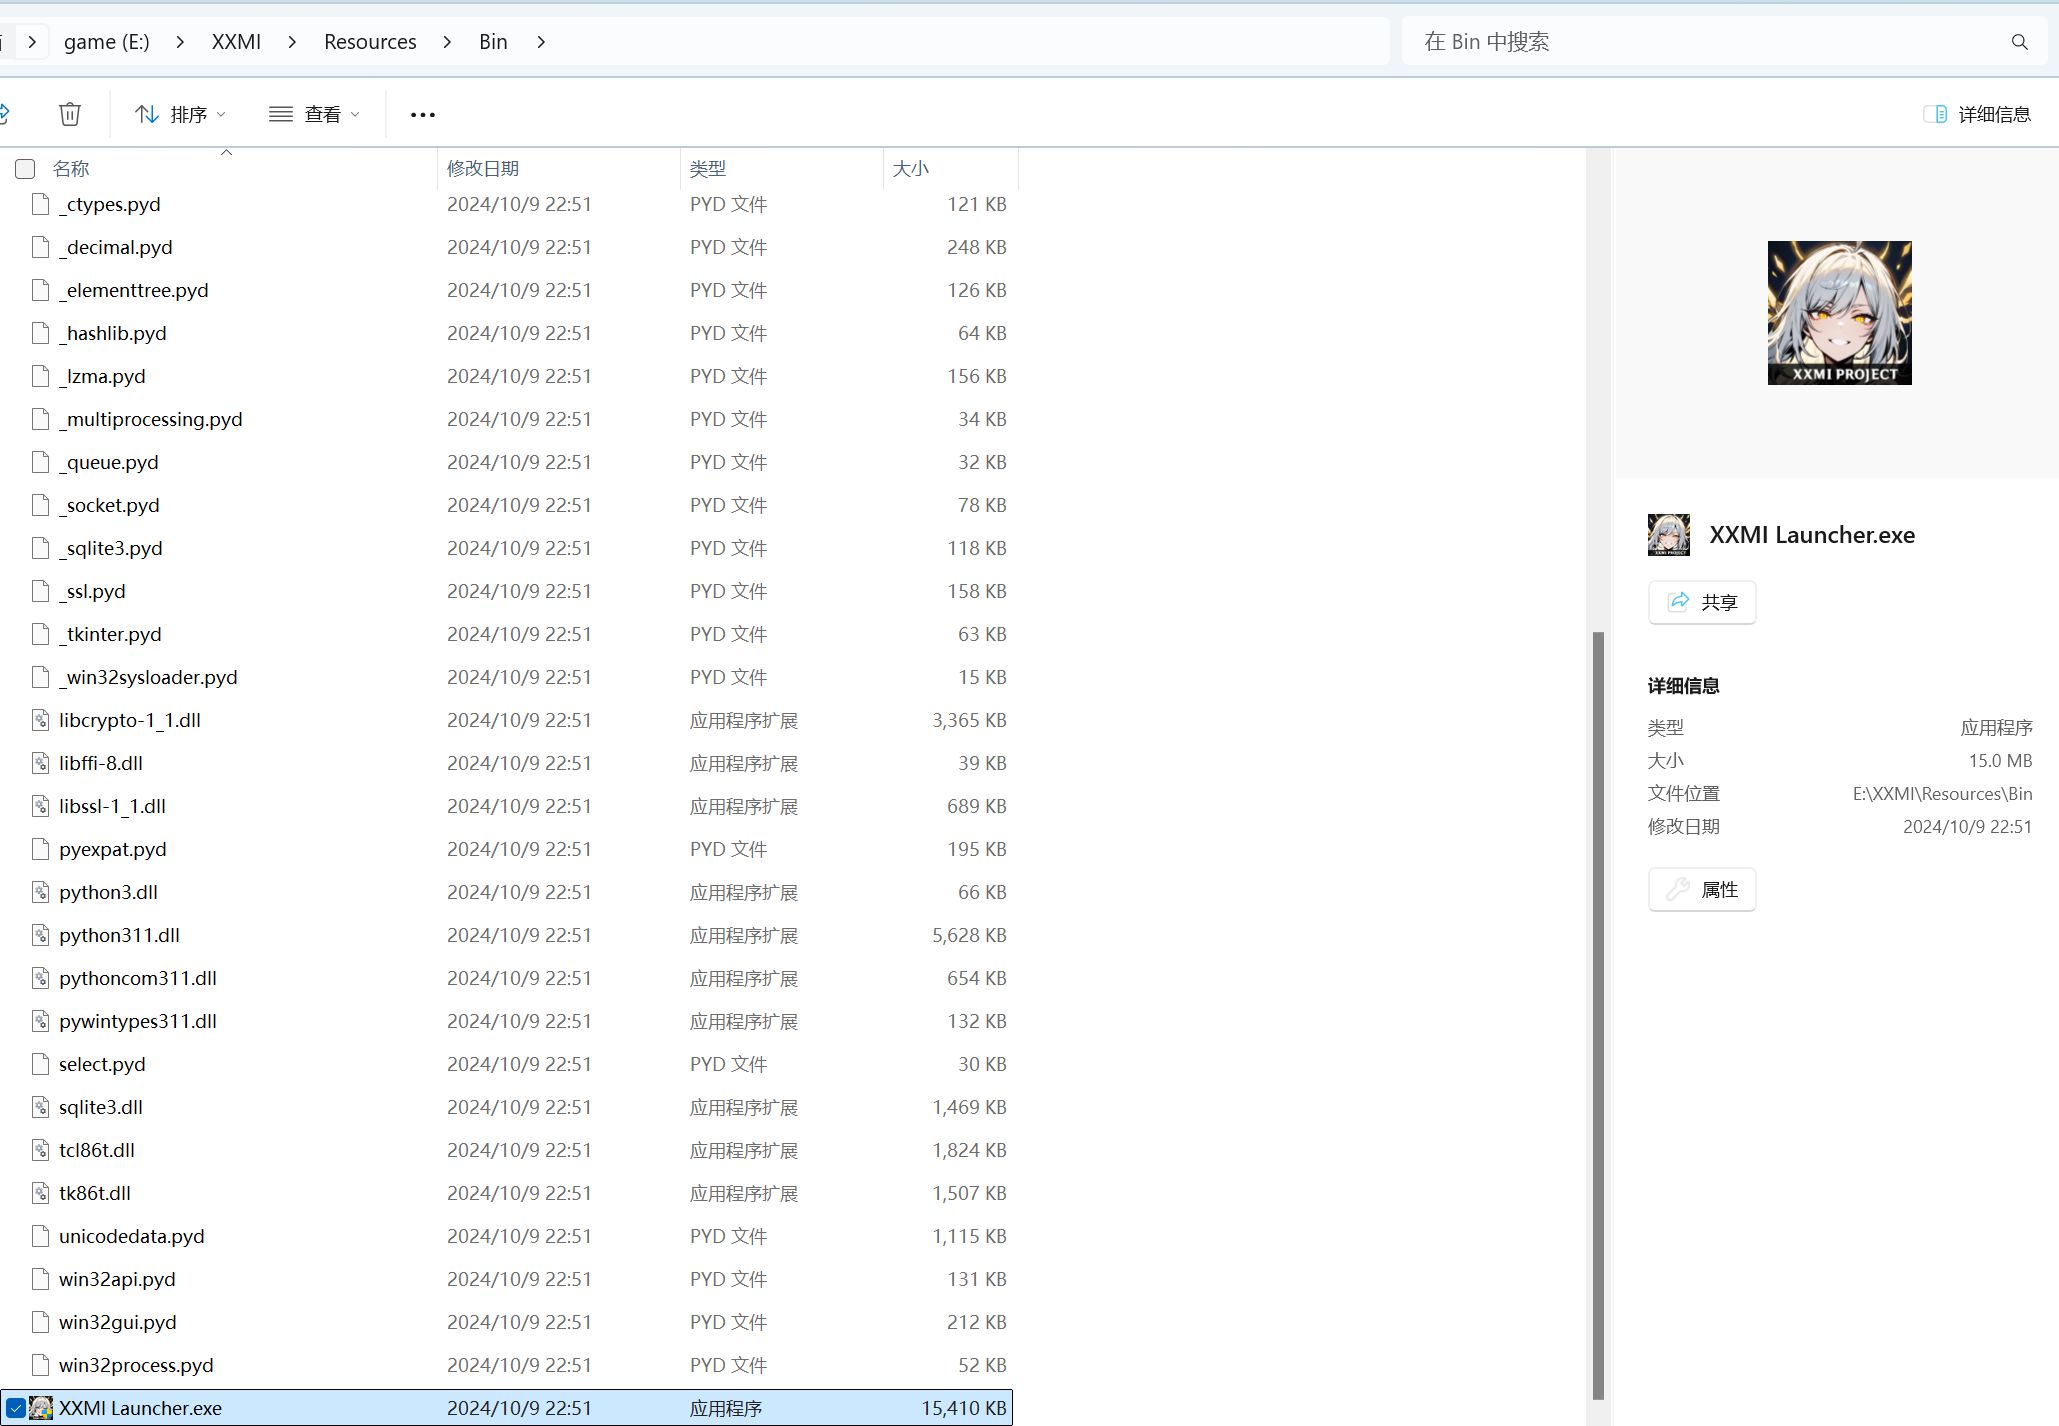Click the delete trash can icon

tap(69, 114)
